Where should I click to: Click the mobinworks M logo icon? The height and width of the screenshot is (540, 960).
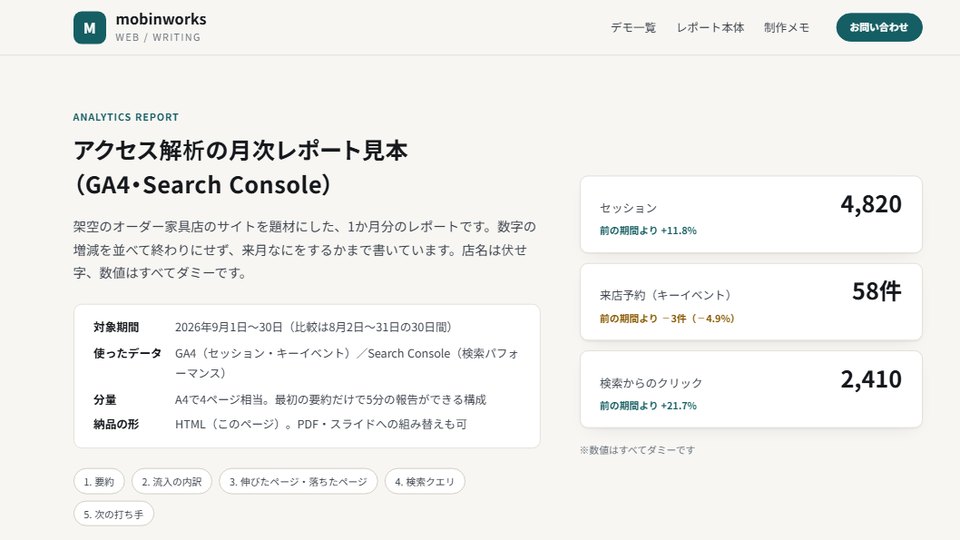tap(89, 28)
